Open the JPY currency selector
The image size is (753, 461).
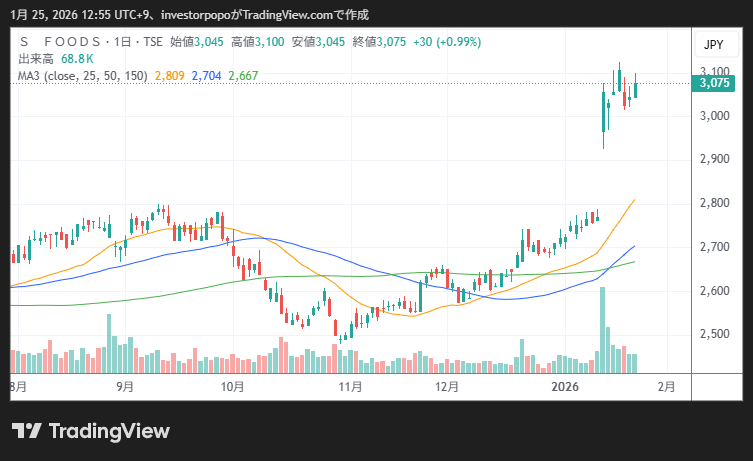click(x=713, y=45)
